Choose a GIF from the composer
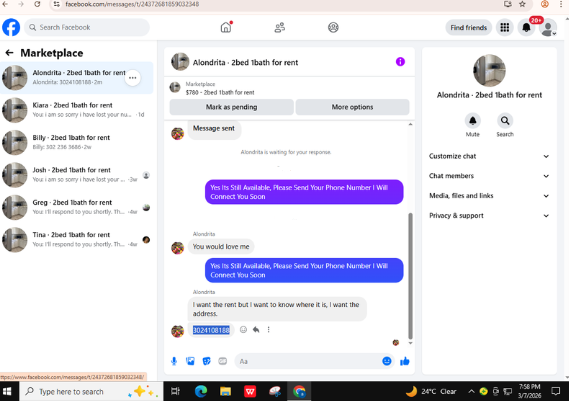Viewport: 569px width, 401px height. (x=222, y=361)
